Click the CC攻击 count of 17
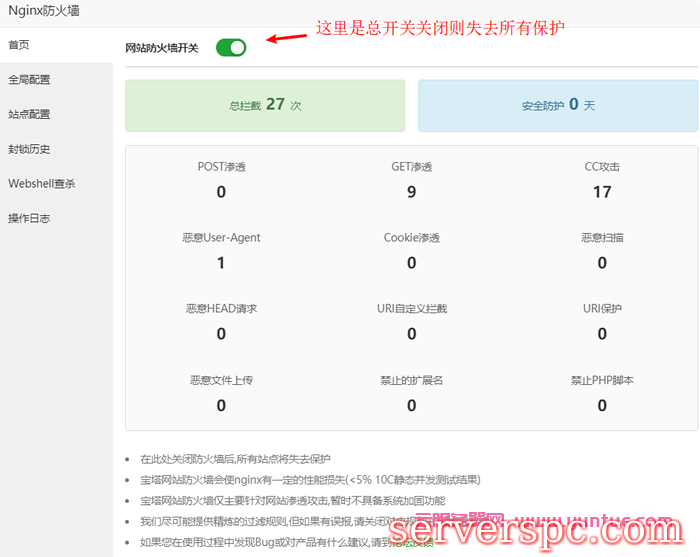The width and height of the screenshot is (700, 557). click(602, 192)
